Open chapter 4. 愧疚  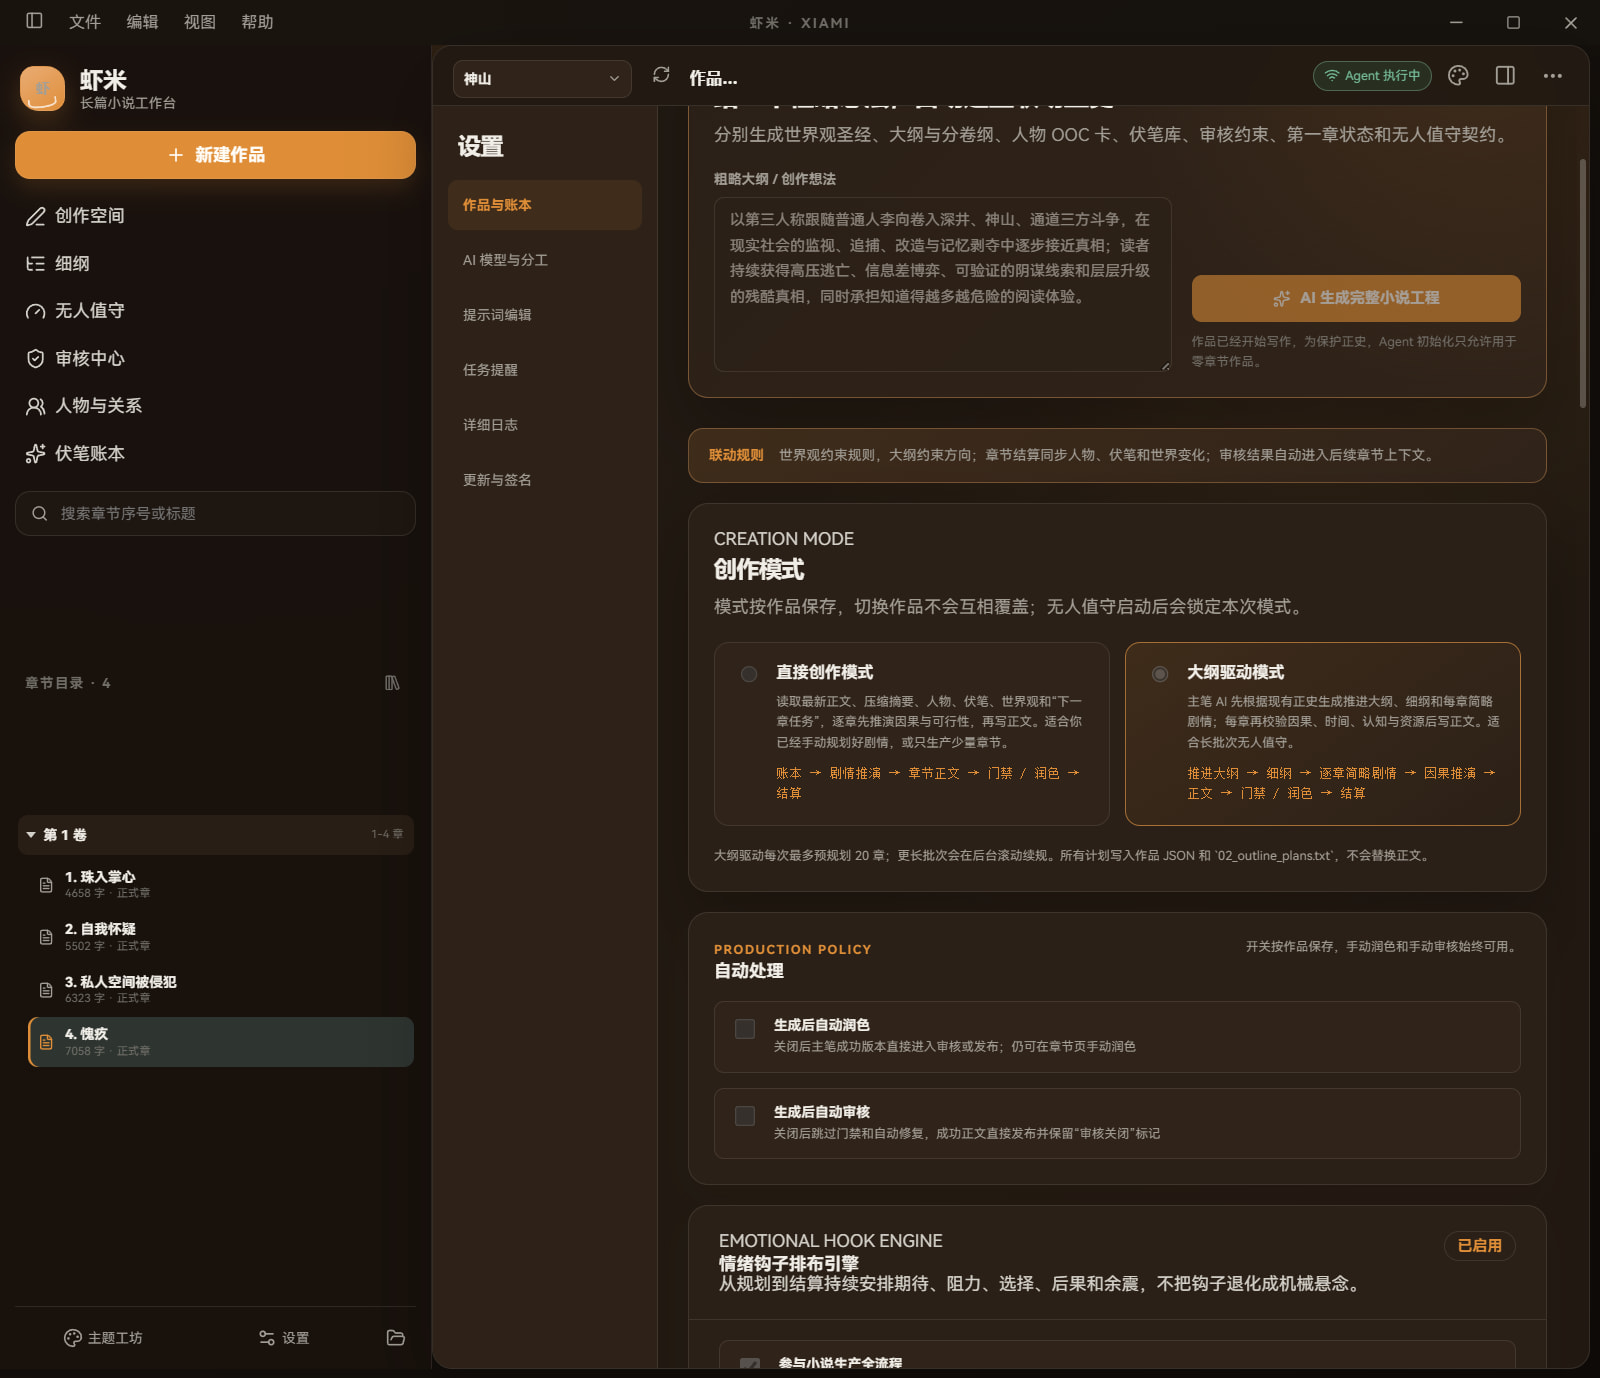221,1042
